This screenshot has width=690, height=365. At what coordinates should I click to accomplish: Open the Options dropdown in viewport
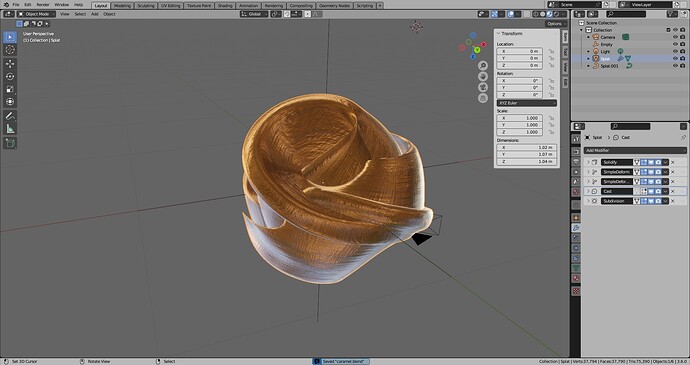[556, 24]
